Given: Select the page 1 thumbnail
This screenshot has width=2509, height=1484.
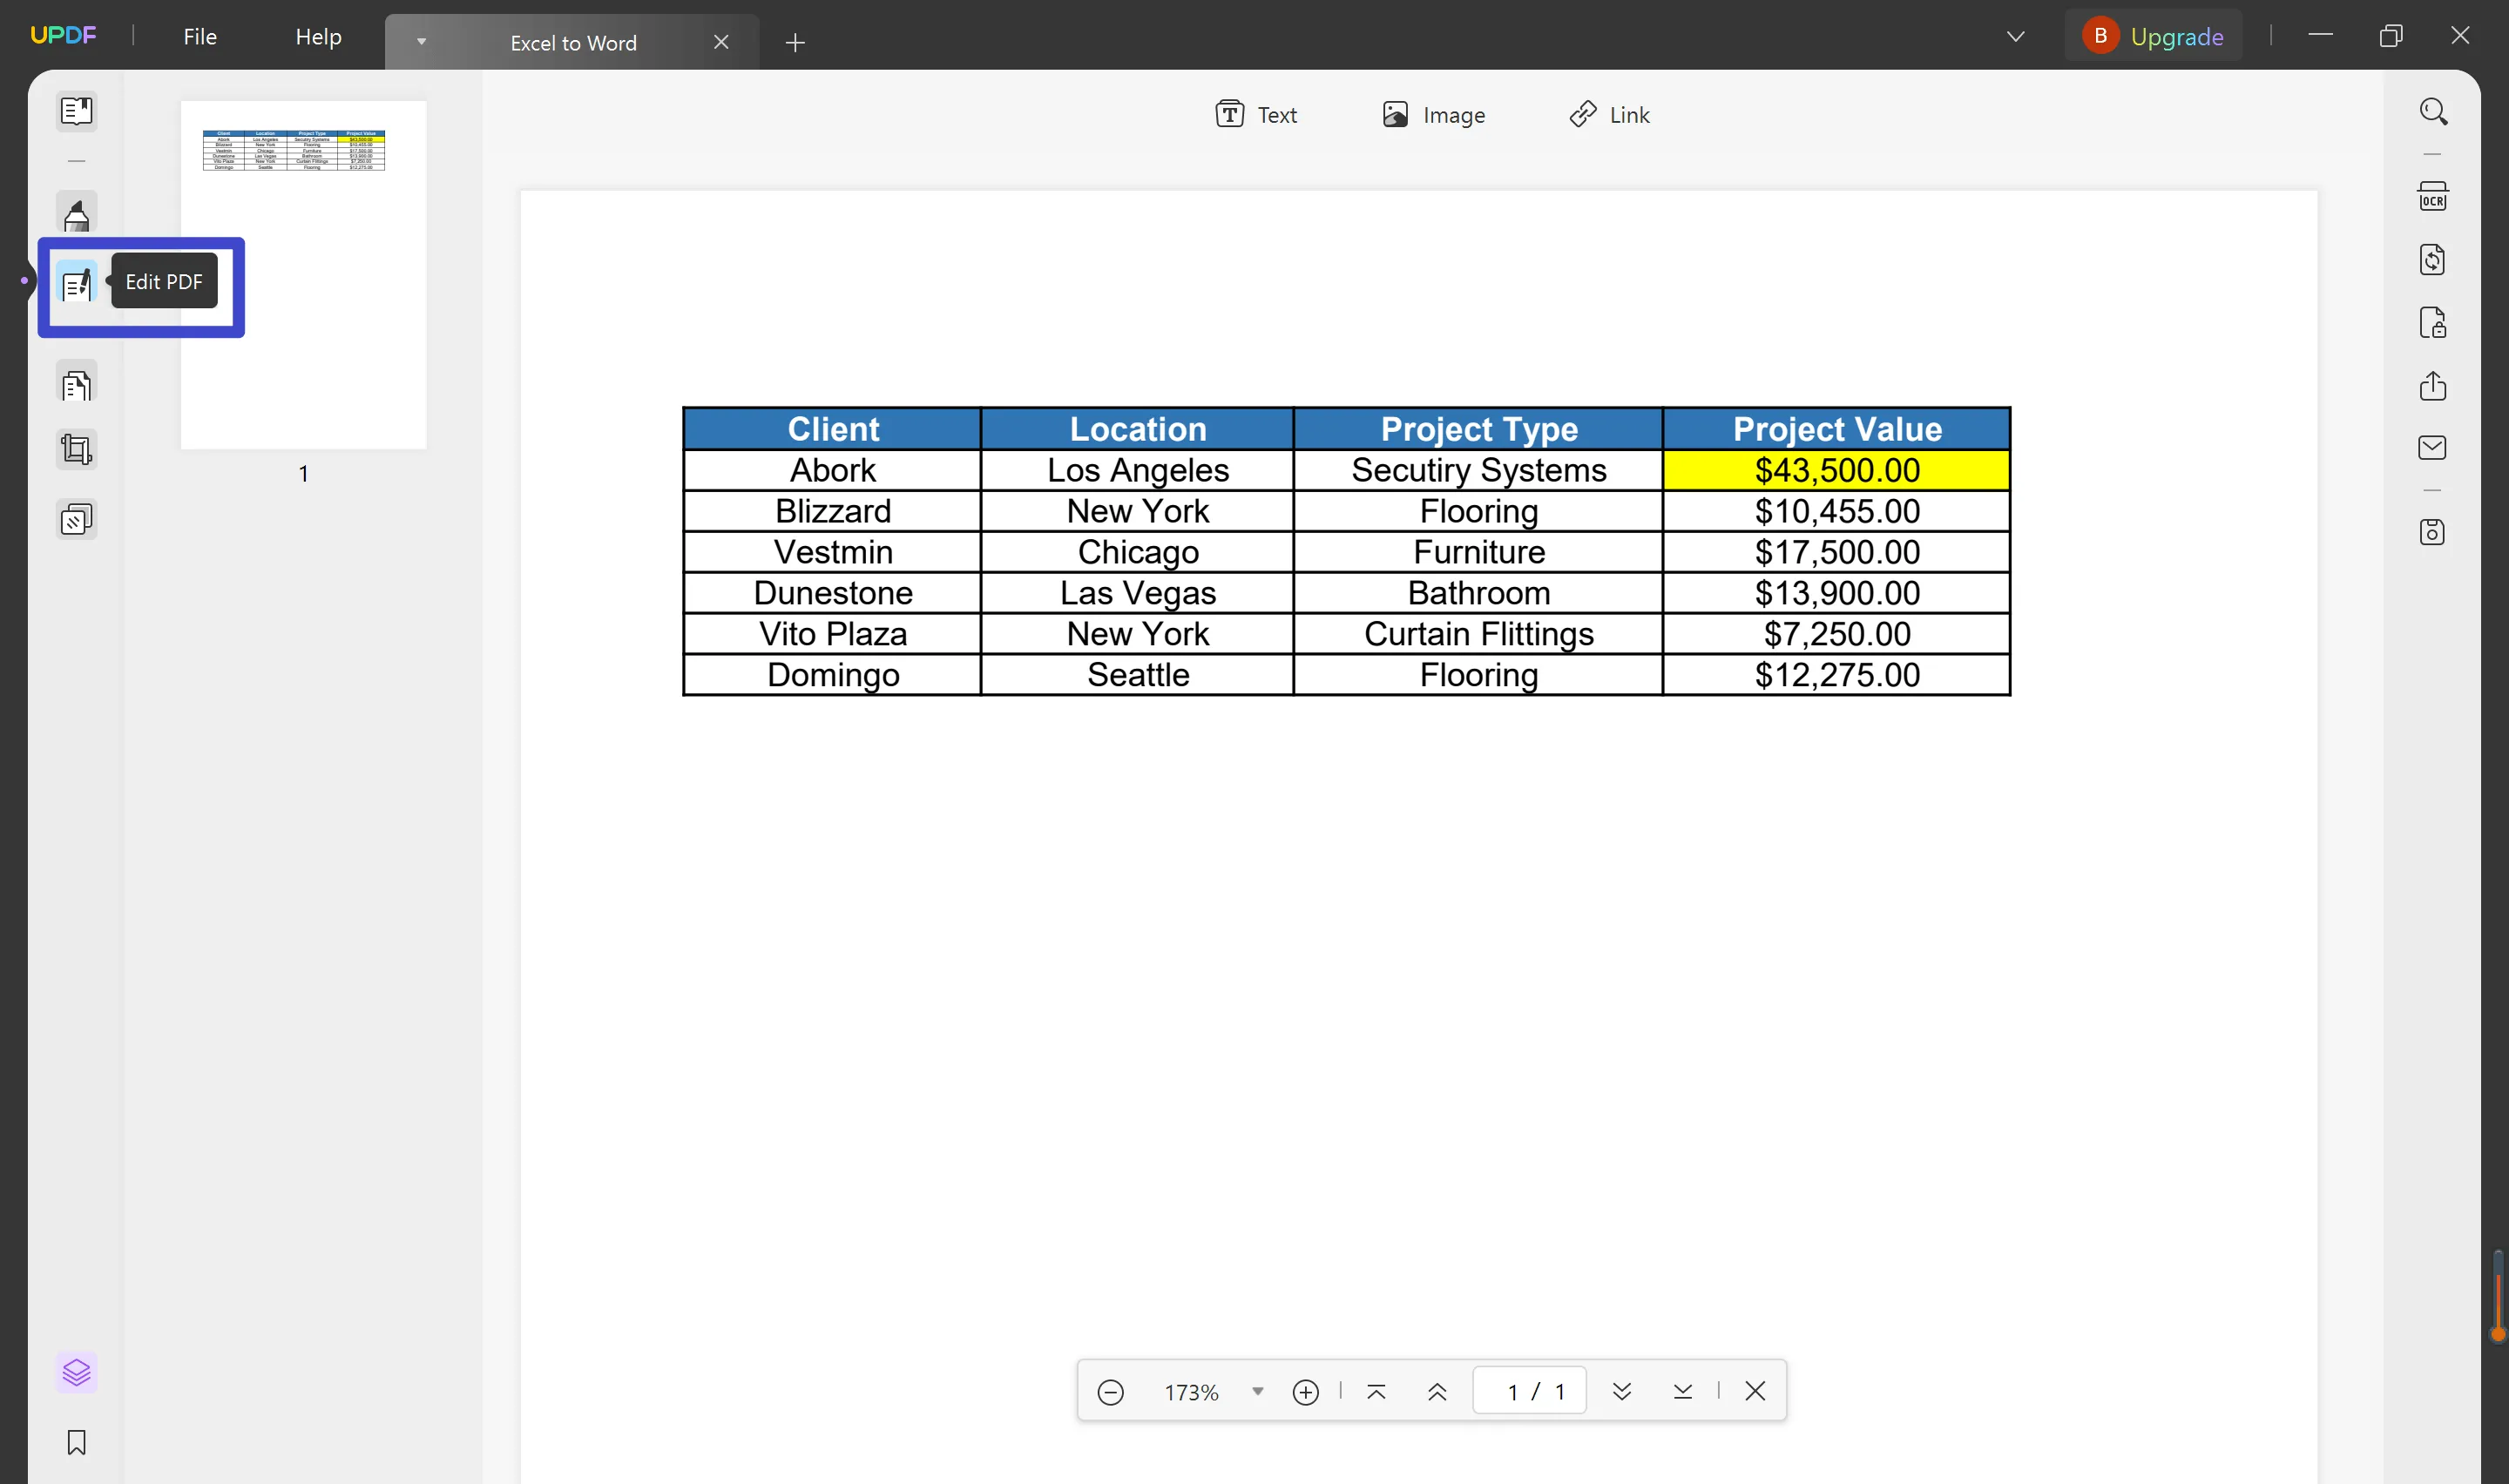Looking at the screenshot, I should [x=302, y=273].
